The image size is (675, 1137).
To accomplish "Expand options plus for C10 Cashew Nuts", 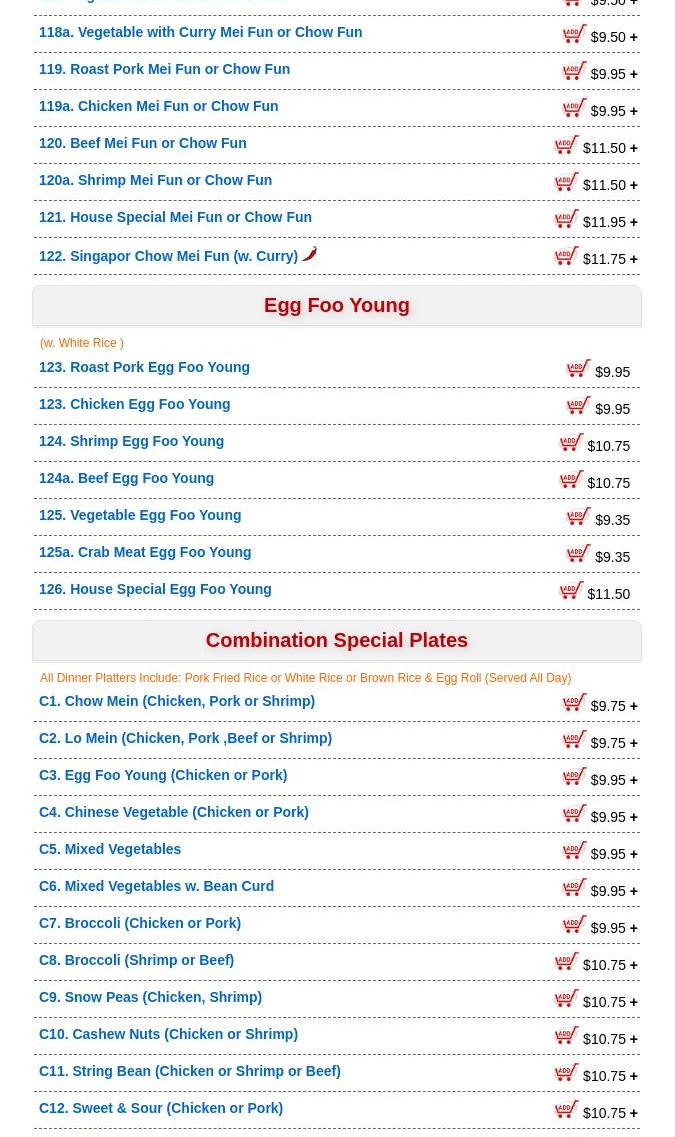I will coord(633,1039).
